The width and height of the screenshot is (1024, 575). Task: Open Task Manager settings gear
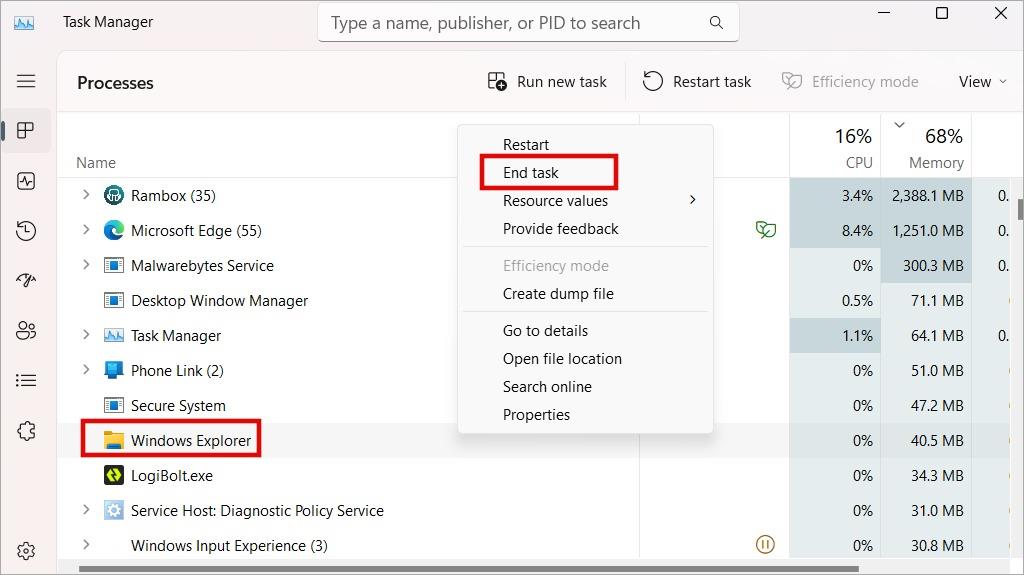26,551
